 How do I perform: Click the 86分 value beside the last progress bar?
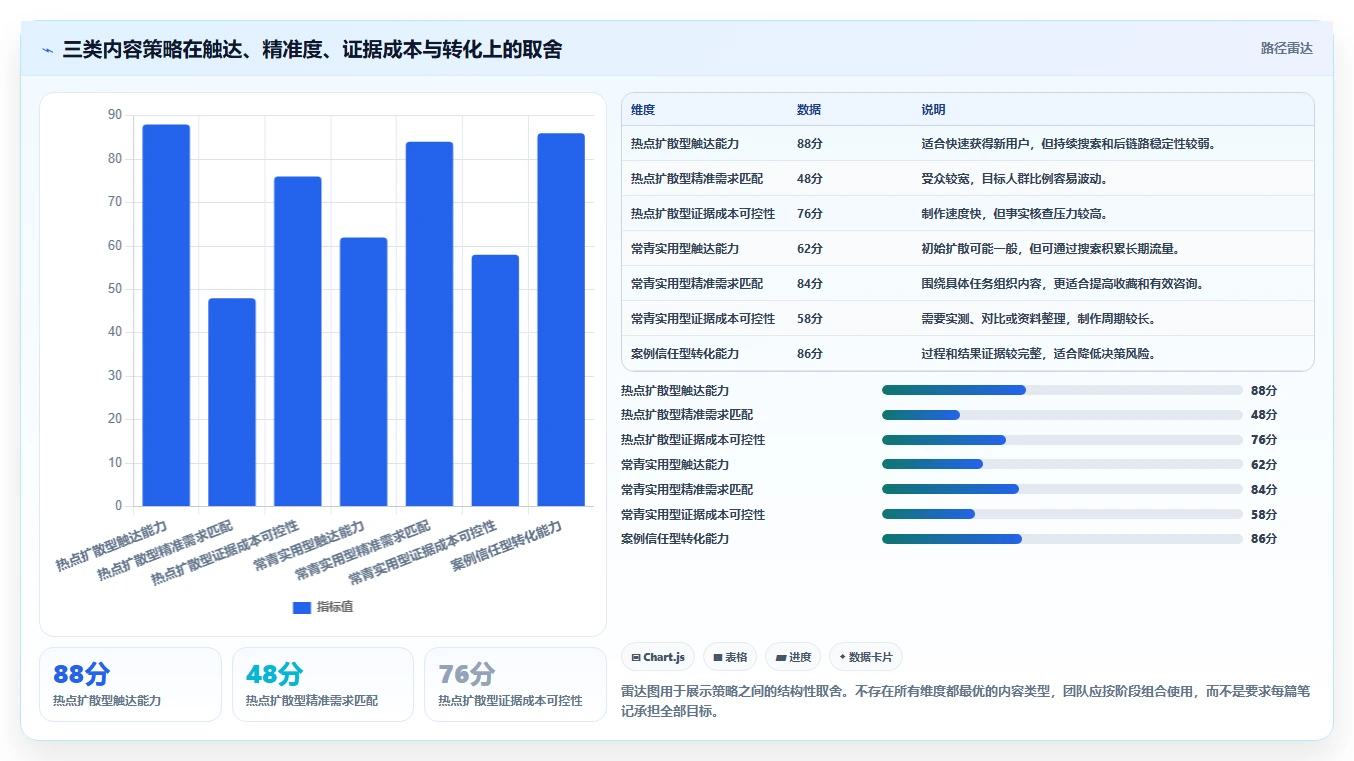pyautogui.click(x=1264, y=539)
